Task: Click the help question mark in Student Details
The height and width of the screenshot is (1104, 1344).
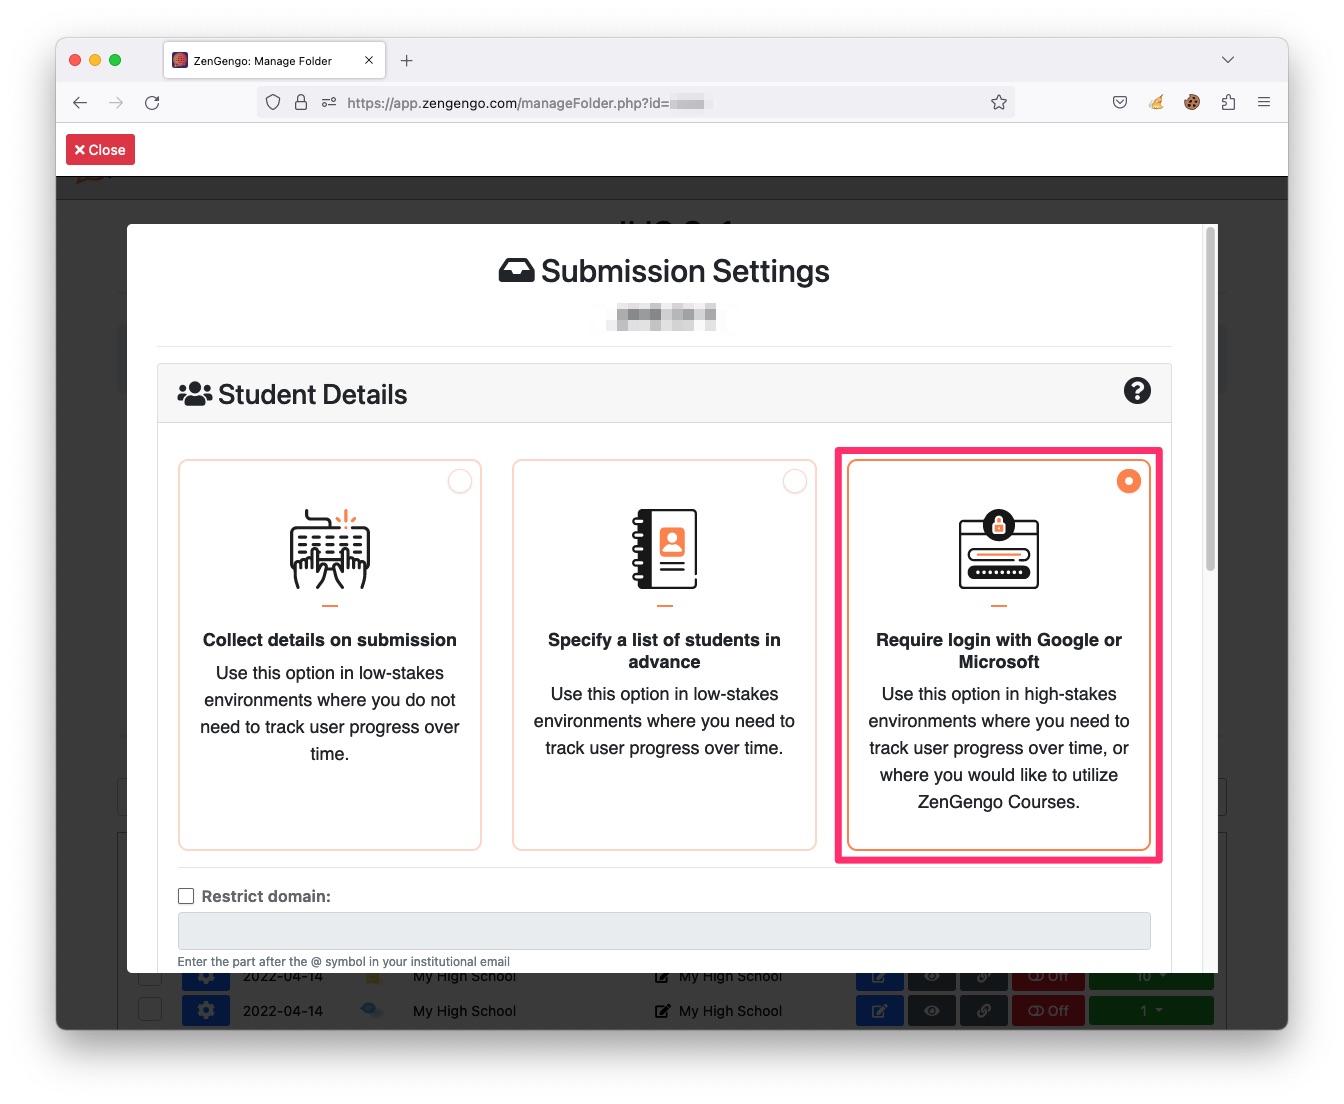Action: click(x=1137, y=391)
